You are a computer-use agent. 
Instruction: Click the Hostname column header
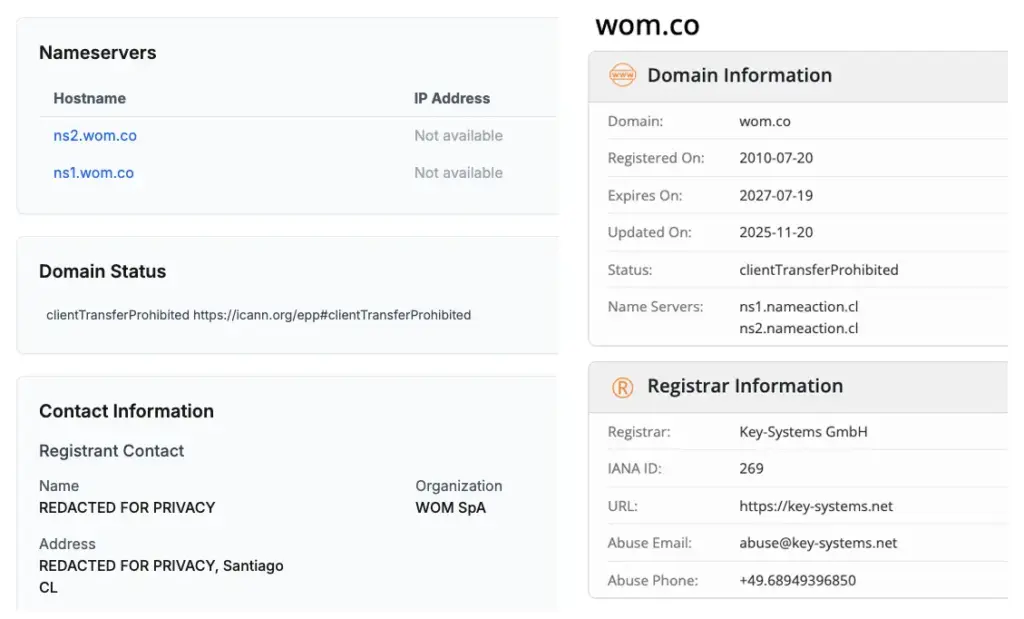pos(89,98)
